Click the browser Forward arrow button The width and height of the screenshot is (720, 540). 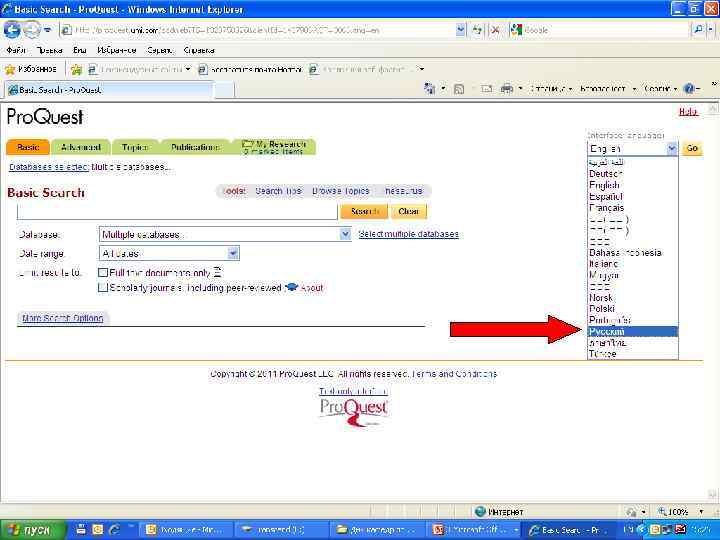(31, 30)
